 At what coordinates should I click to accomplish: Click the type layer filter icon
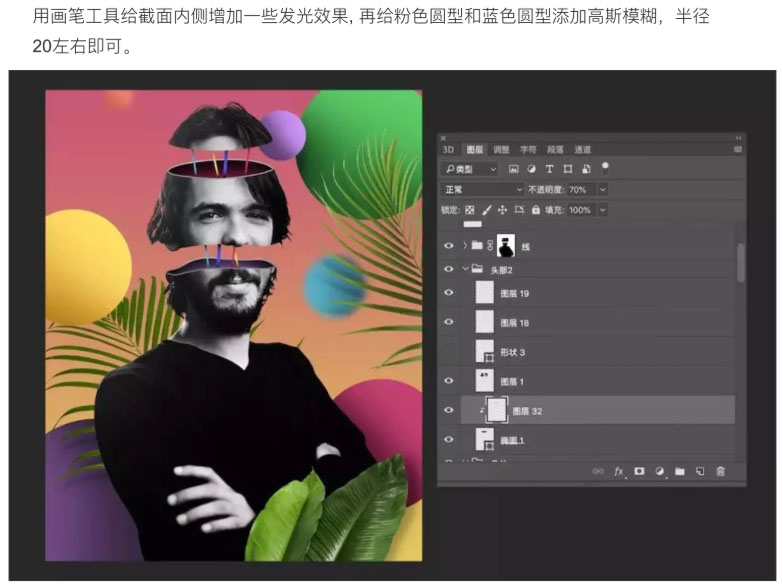click(549, 169)
